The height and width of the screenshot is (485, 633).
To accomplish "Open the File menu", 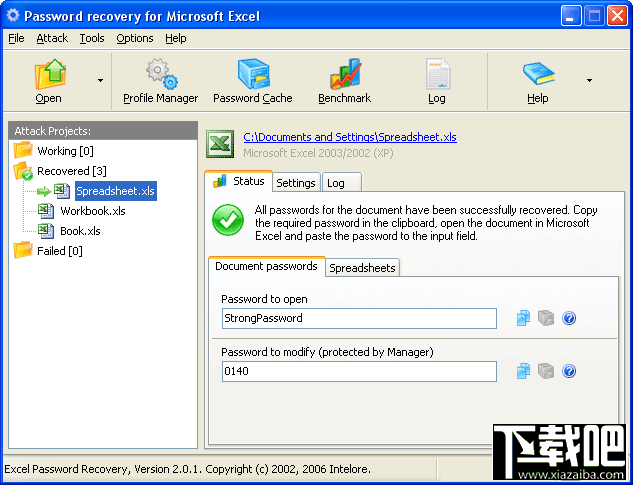I will [17, 38].
